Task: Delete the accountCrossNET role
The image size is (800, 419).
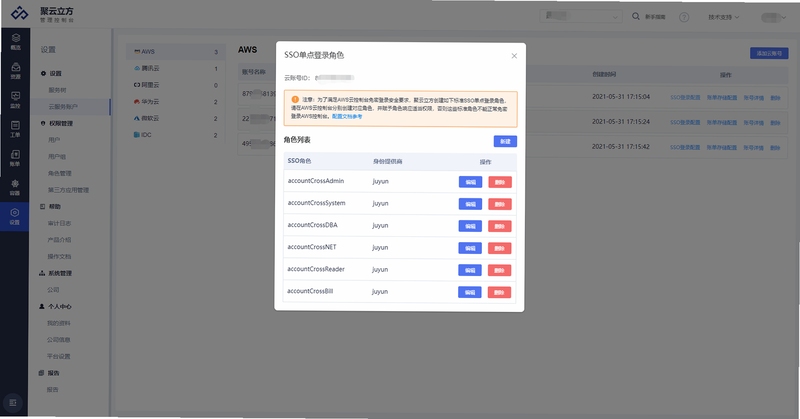Action: [x=500, y=248]
